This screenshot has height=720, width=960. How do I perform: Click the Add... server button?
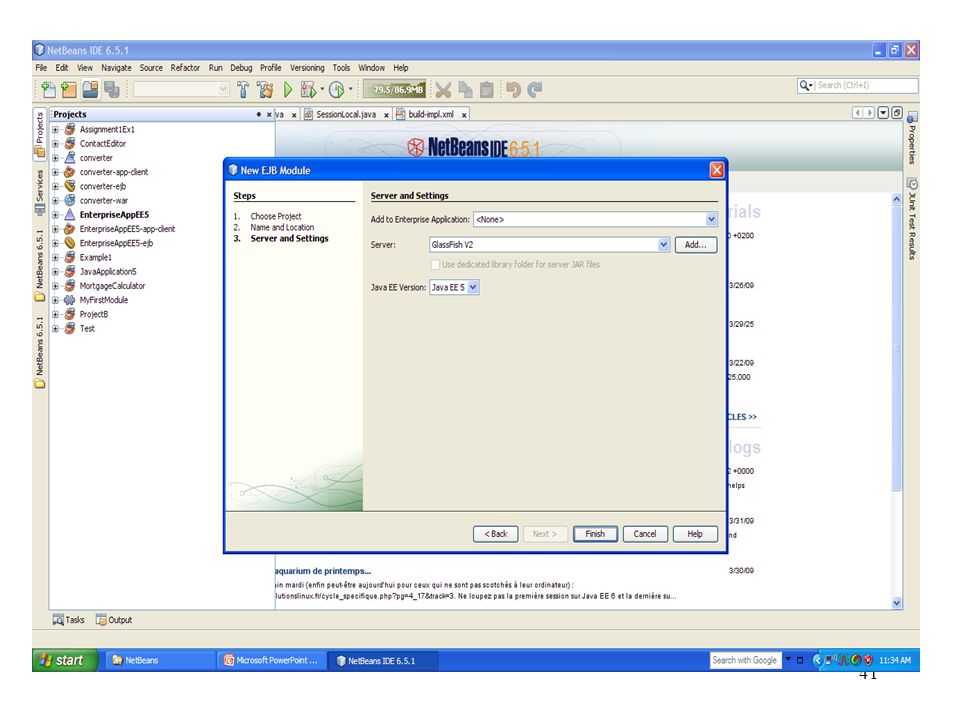(696, 245)
